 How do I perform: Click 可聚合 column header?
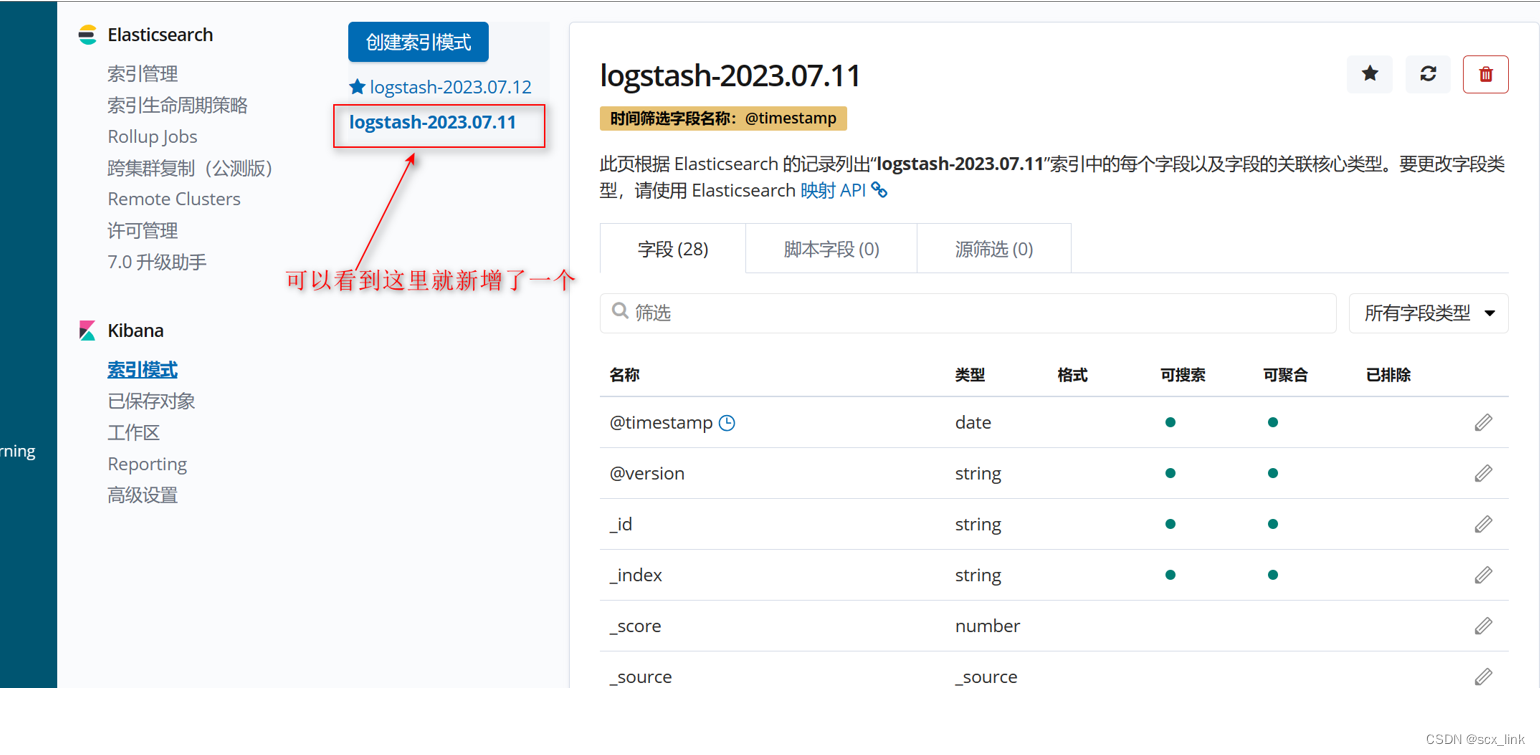tap(1286, 375)
